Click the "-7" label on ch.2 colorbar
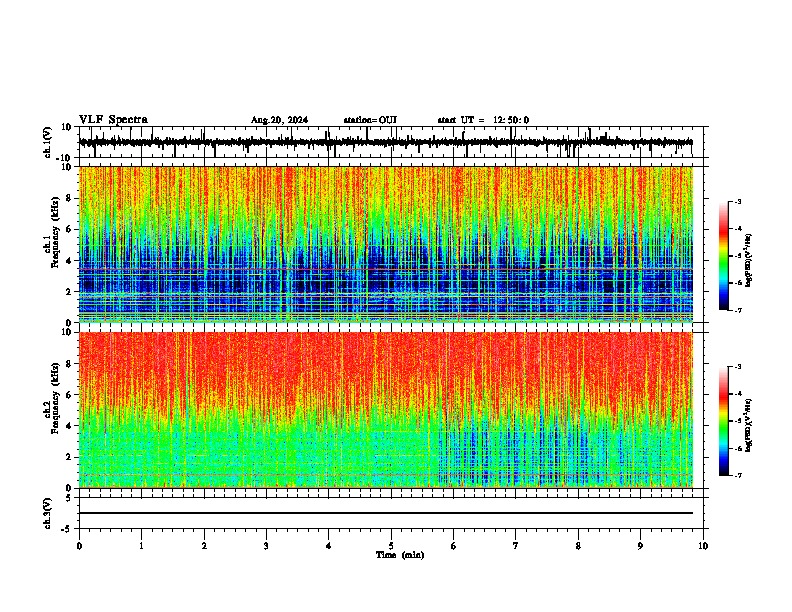The image size is (792, 612). (738, 475)
